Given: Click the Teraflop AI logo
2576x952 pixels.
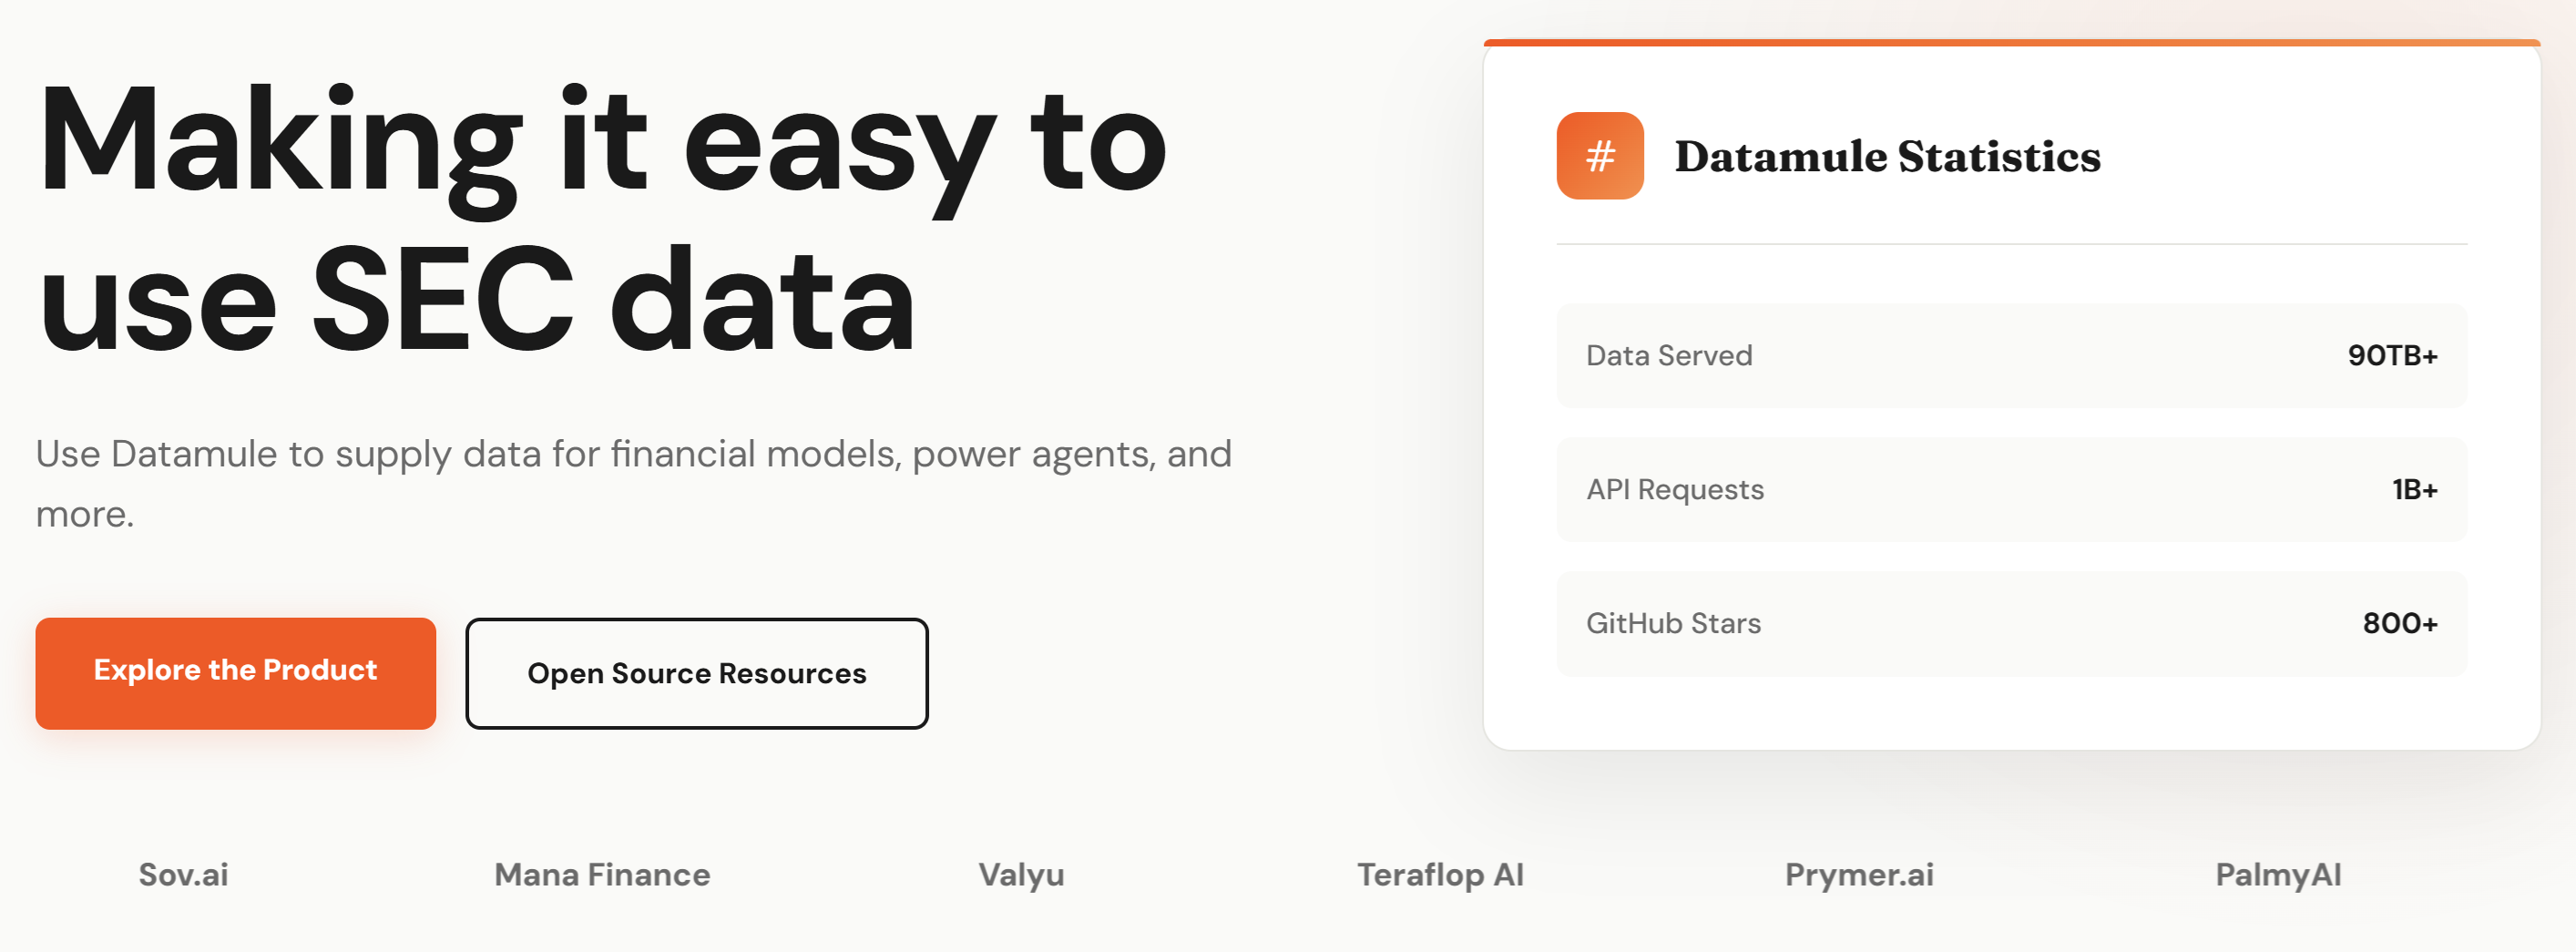Looking at the screenshot, I should tap(1440, 875).
